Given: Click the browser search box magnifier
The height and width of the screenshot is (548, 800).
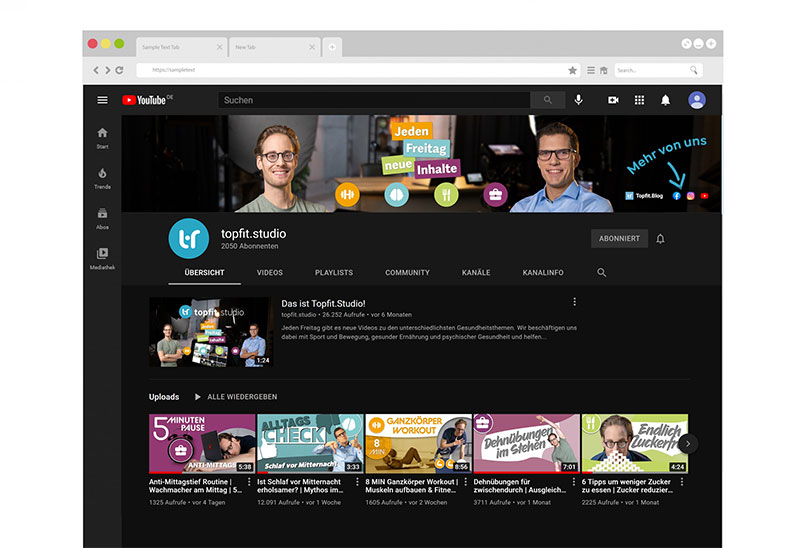Looking at the screenshot, I should [694, 70].
